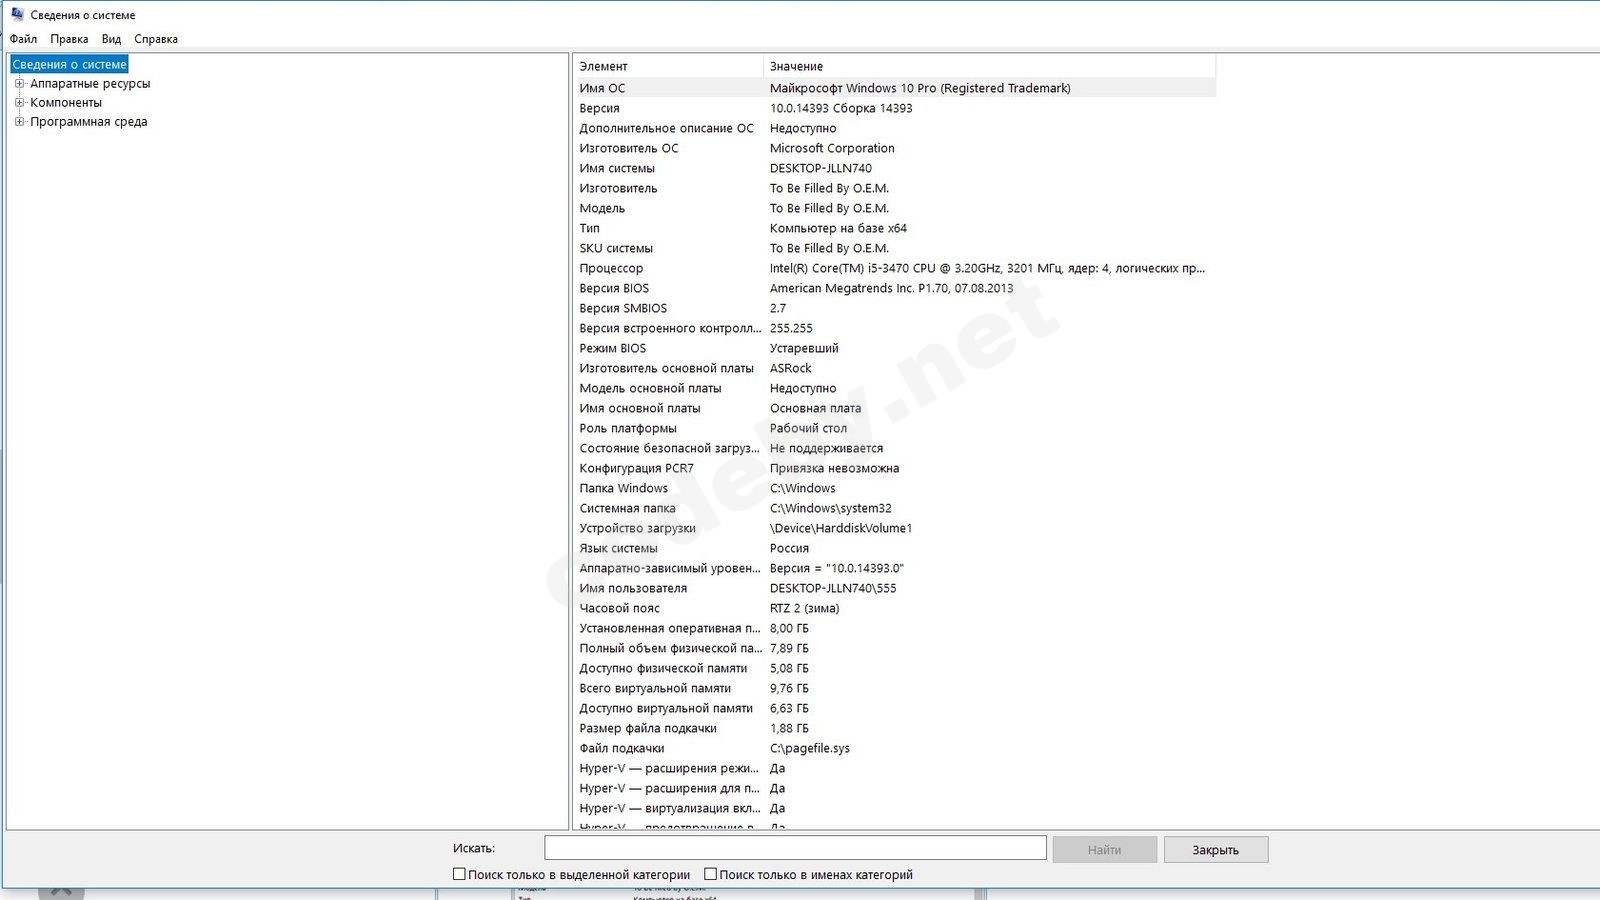Click Привязка невозможна value
Image resolution: width=1600 pixels, height=900 pixels.
[834, 468]
